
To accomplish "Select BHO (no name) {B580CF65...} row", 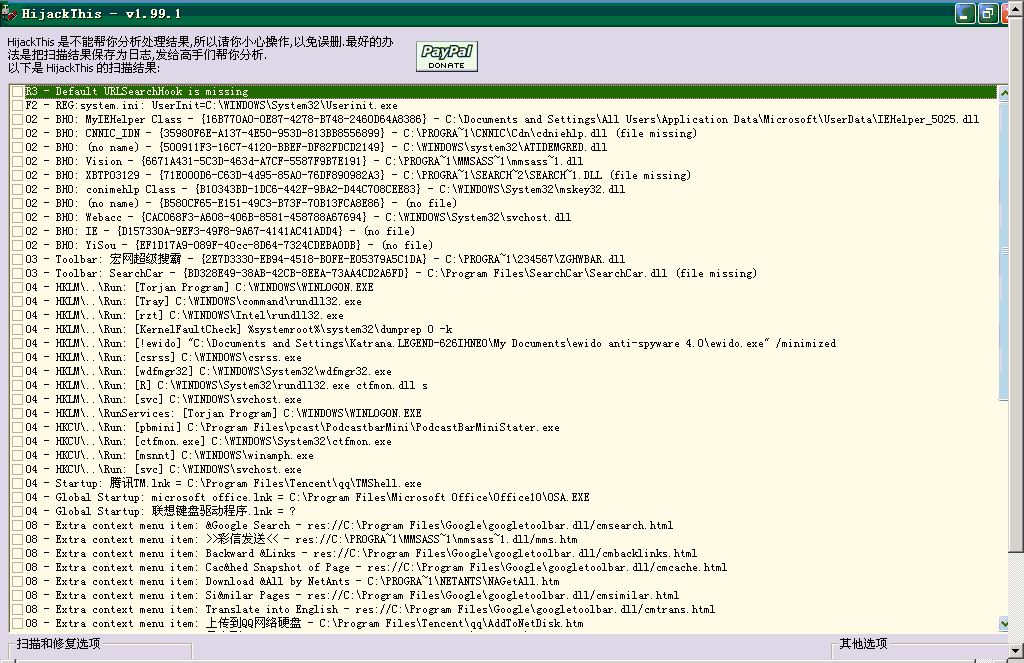I will click(x=241, y=203).
